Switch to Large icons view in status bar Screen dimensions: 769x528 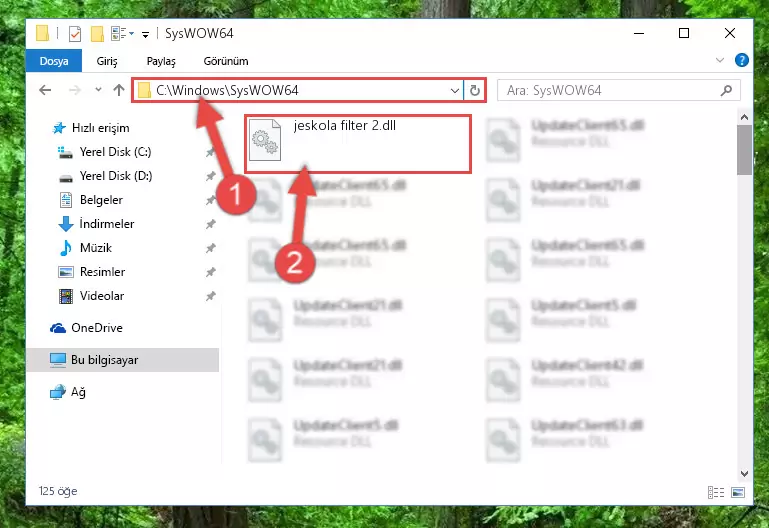(x=738, y=492)
